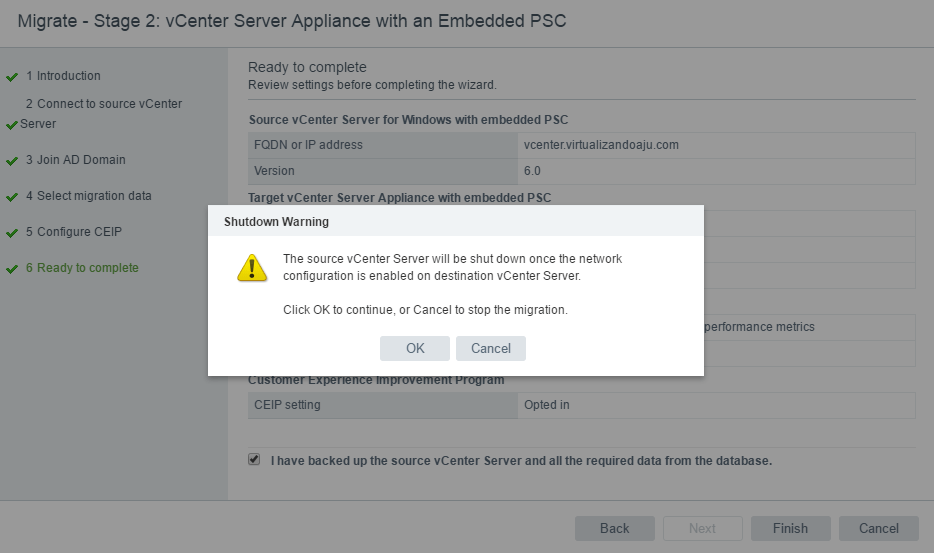The height and width of the screenshot is (553, 934).
Task: Click OK in the Shutdown Warning dialog
Action: [x=415, y=348]
